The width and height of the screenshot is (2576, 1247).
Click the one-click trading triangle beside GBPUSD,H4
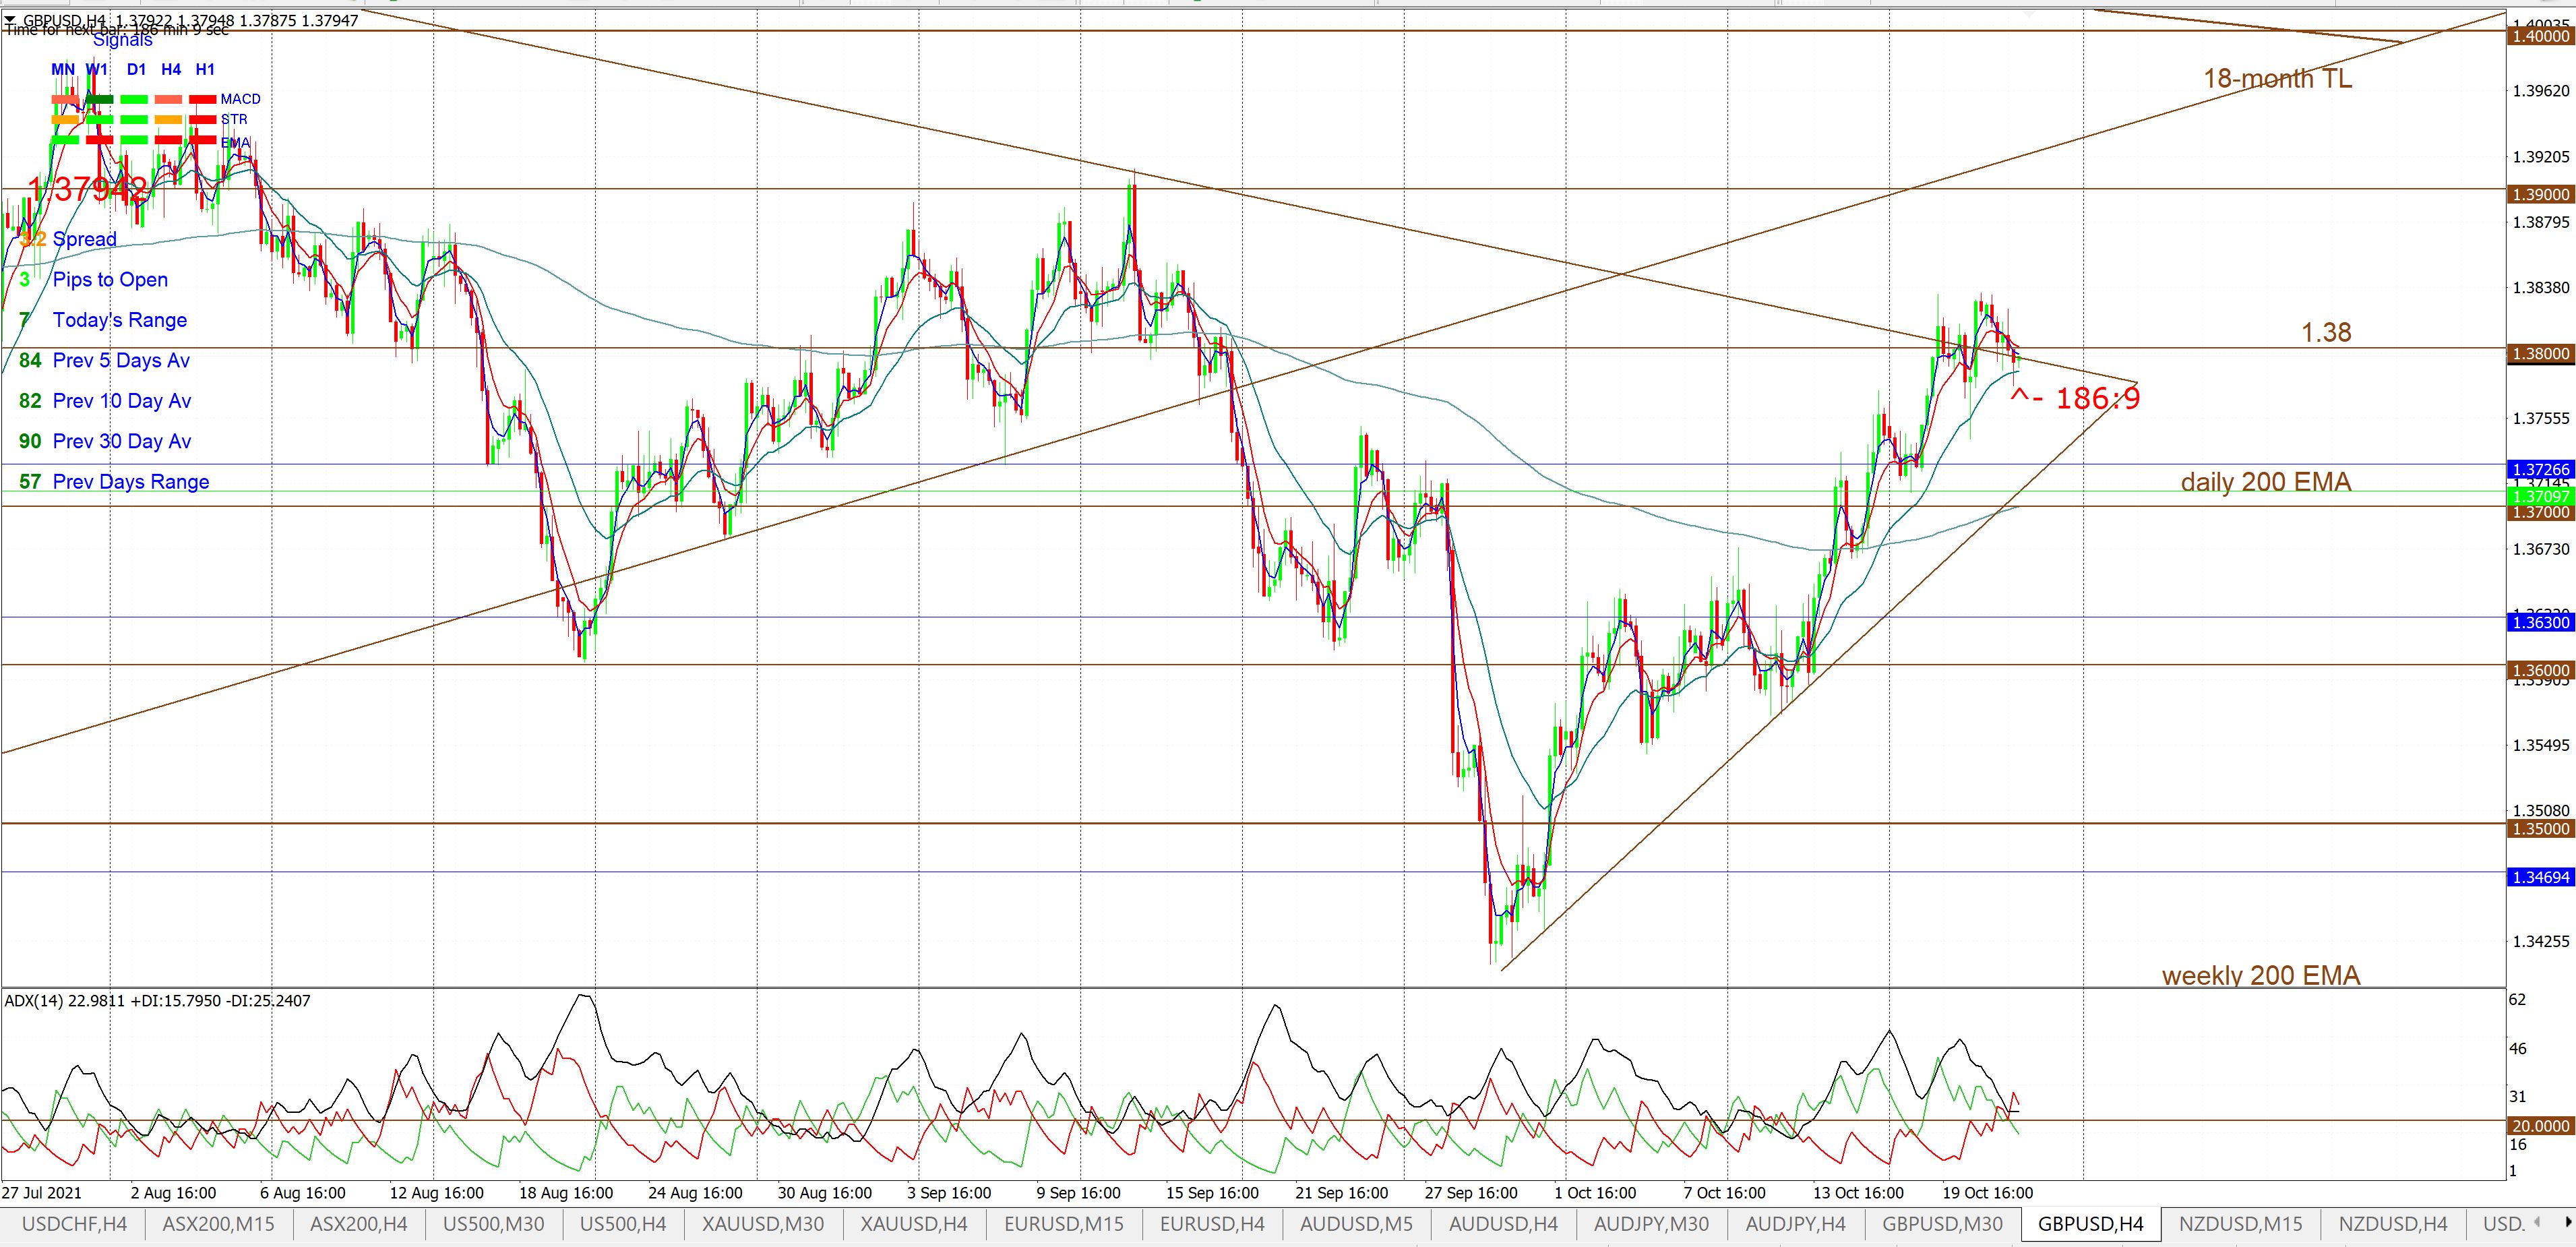pyautogui.click(x=10, y=20)
